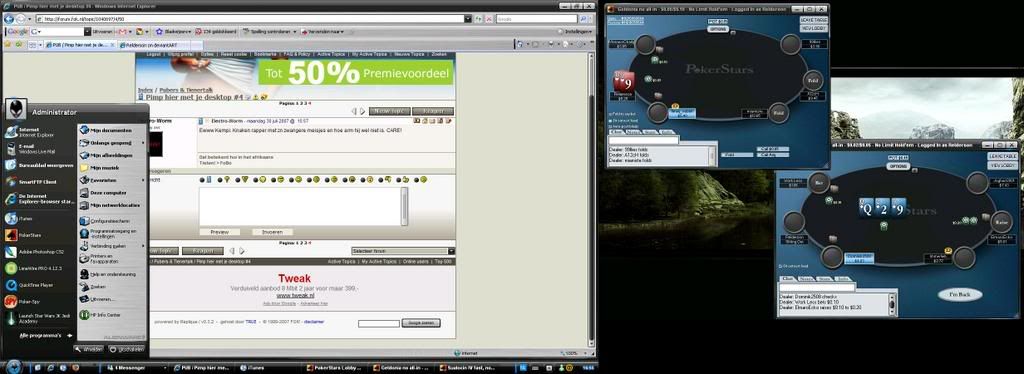Open Configuratiescherm from Start menu
1024x374 pixels.
pos(111,221)
